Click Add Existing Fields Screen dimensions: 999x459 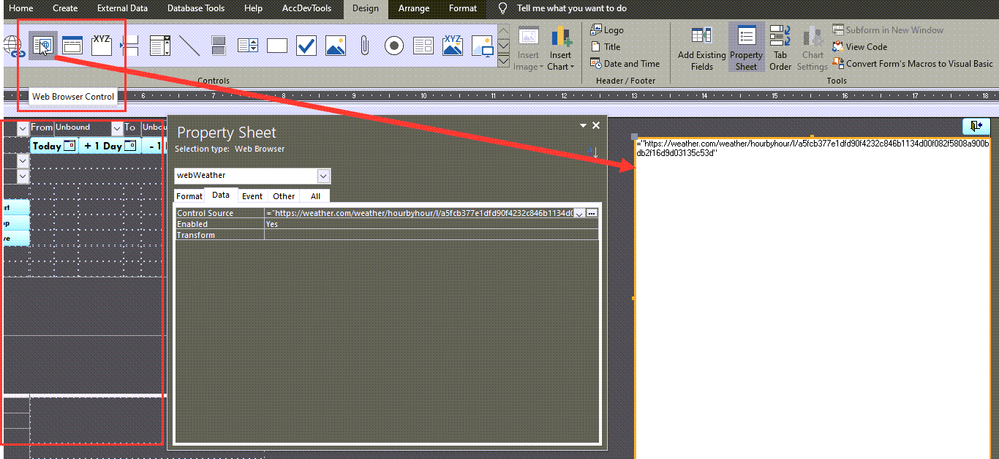[701, 50]
